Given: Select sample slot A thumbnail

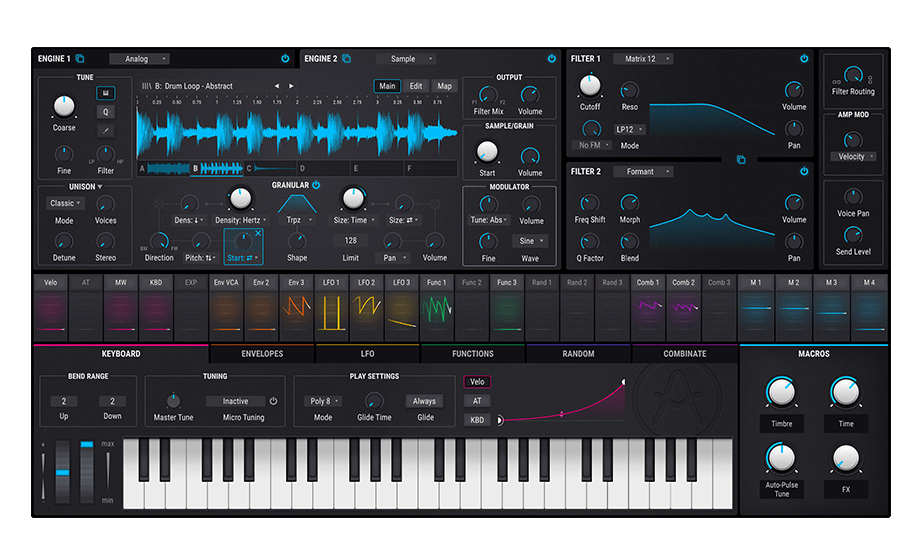Looking at the screenshot, I should (x=165, y=169).
